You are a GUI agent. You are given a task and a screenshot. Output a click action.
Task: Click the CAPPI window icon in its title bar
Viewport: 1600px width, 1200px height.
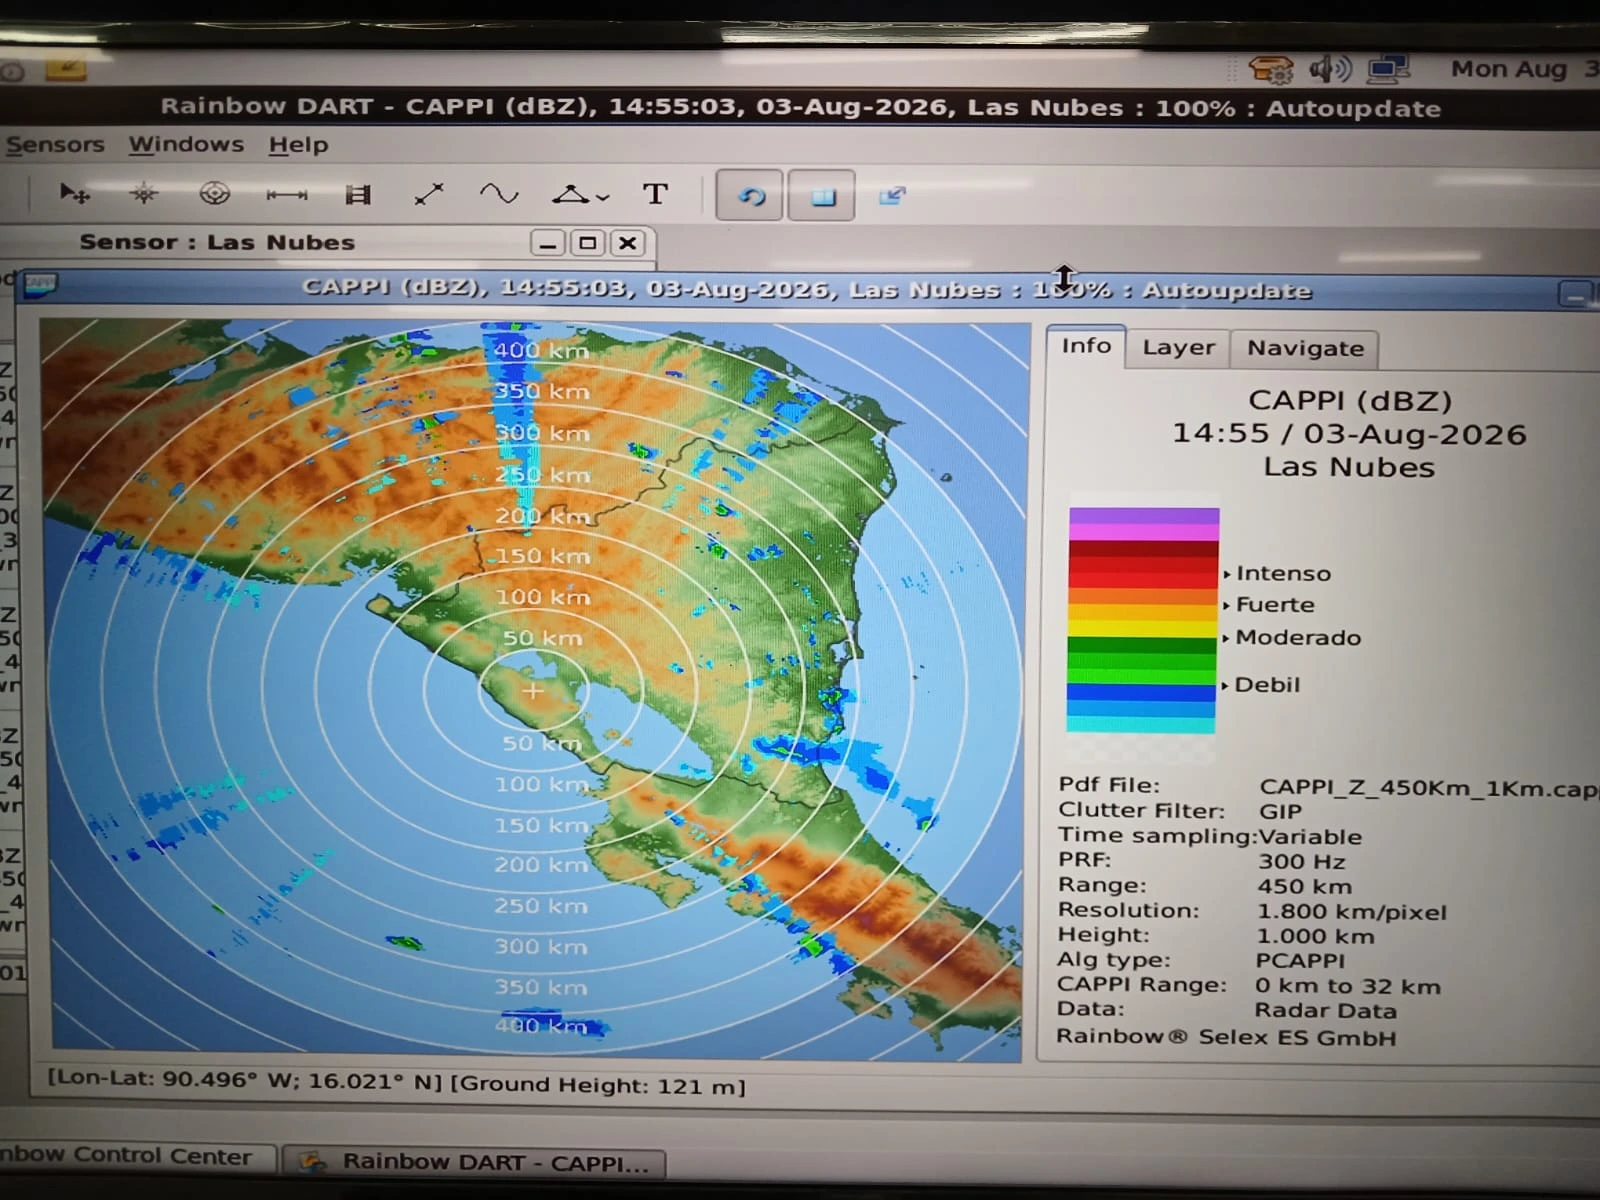(x=41, y=284)
